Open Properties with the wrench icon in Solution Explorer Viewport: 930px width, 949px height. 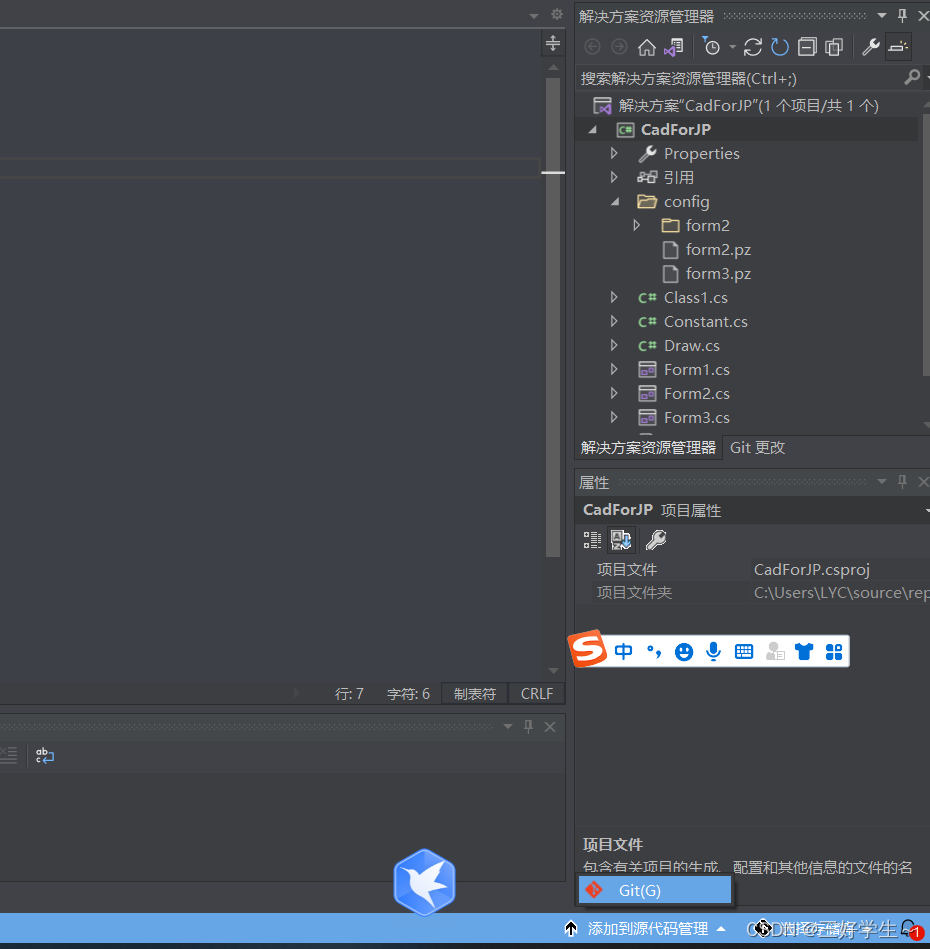click(x=869, y=47)
